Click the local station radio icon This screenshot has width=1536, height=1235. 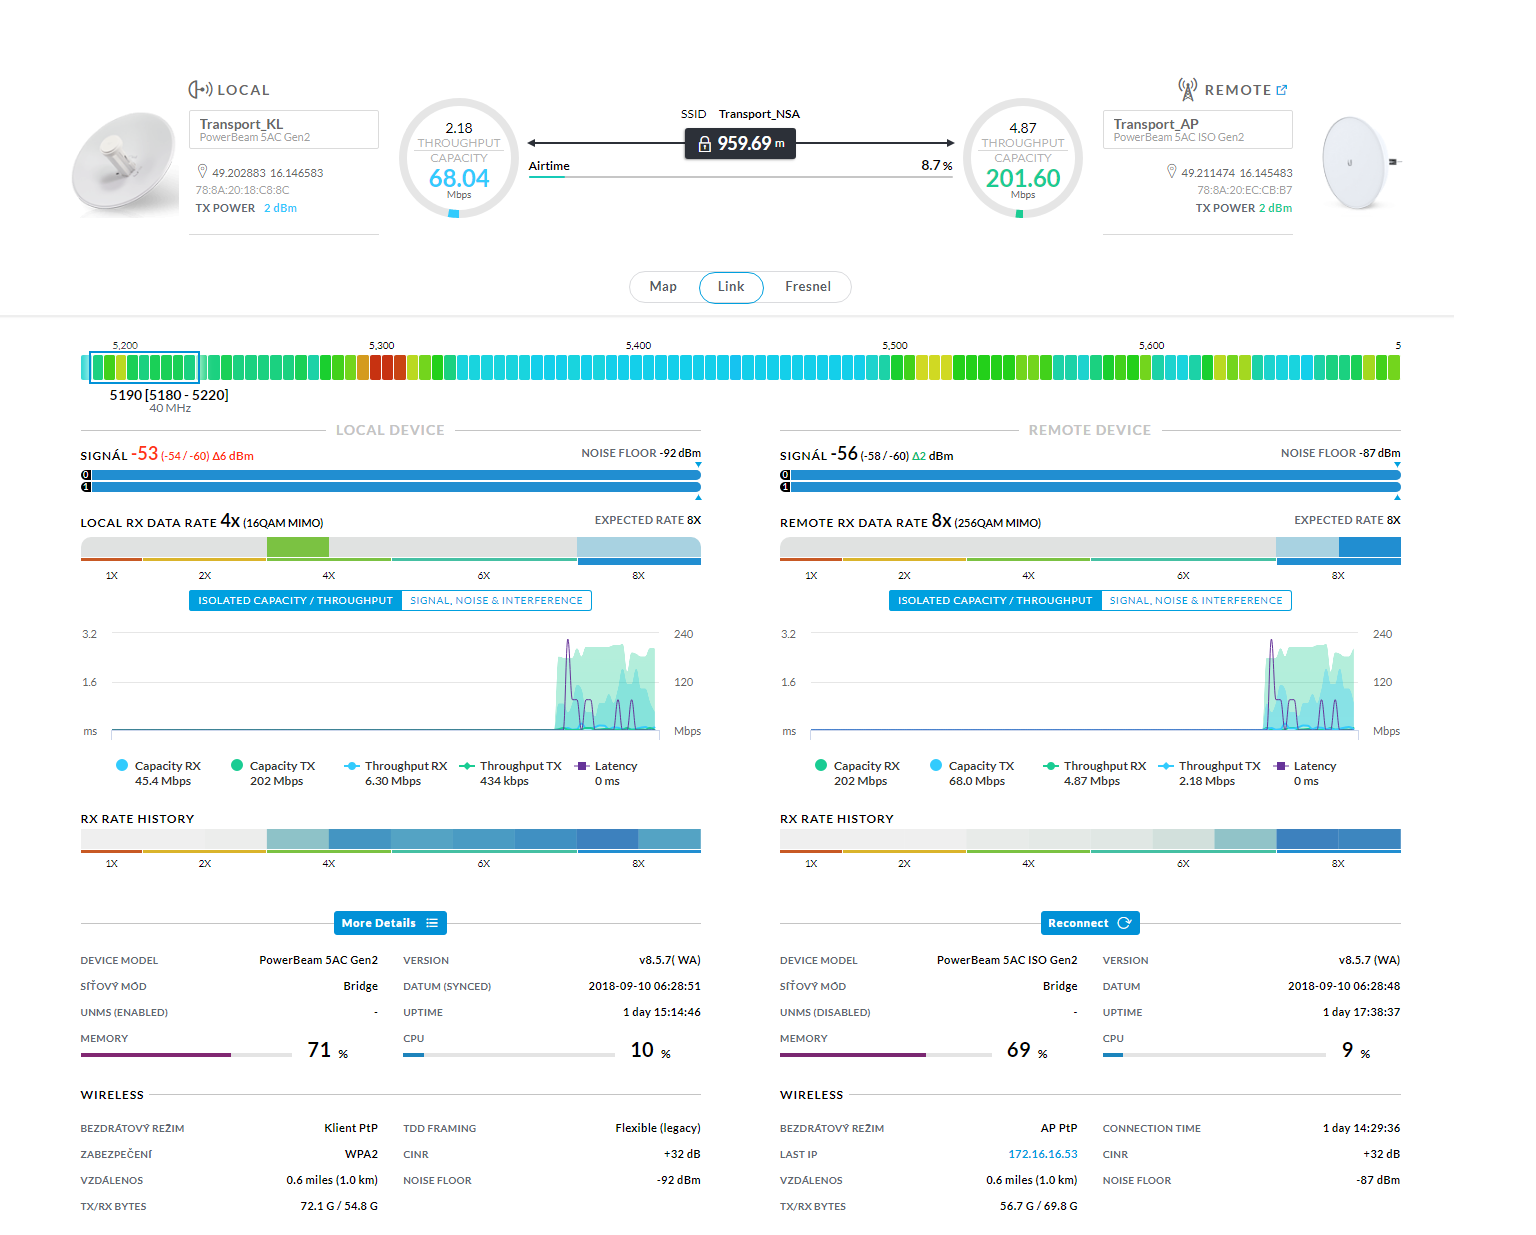click(200, 90)
